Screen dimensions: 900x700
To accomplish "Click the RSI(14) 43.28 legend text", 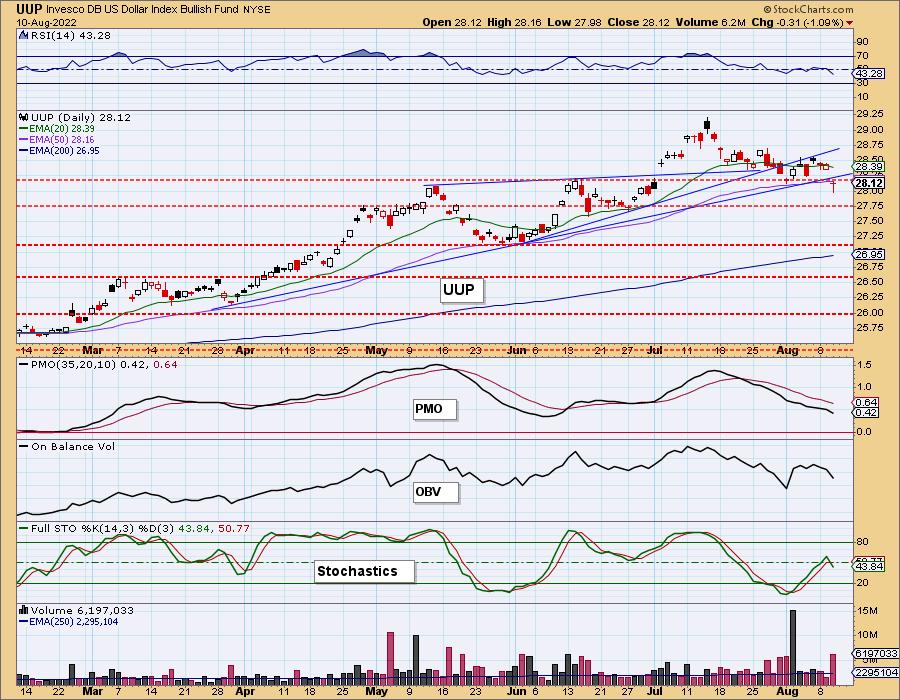I will point(70,35).
